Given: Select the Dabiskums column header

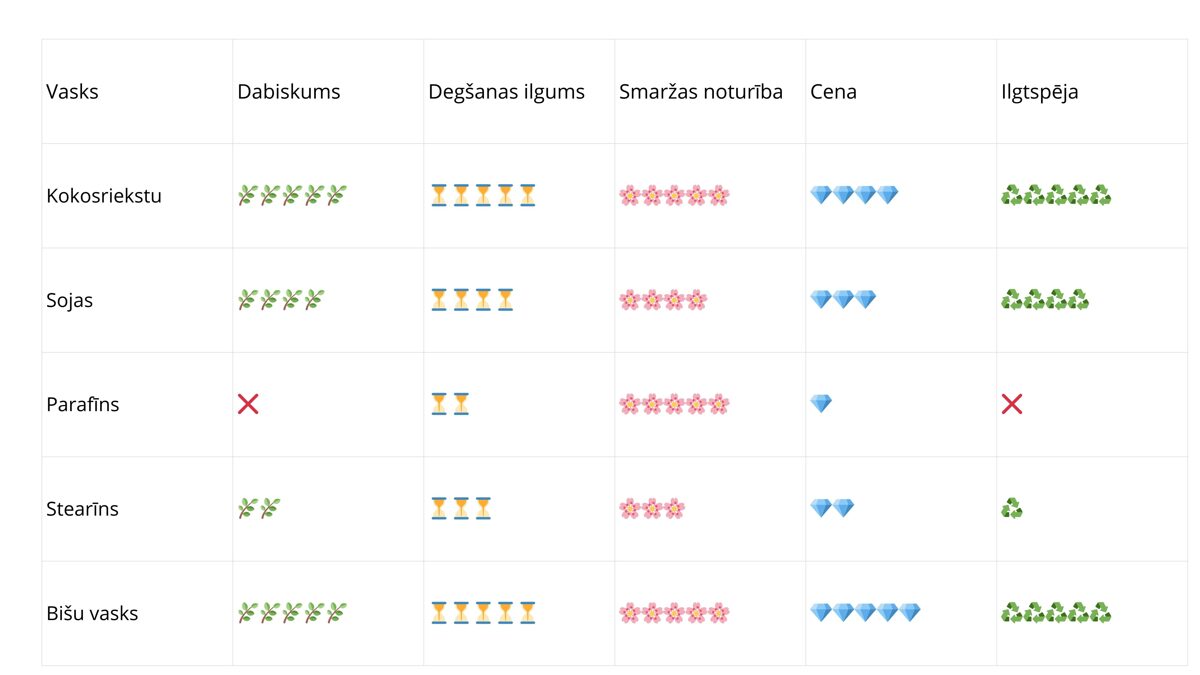Looking at the screenshot, I should pos(289,92).
